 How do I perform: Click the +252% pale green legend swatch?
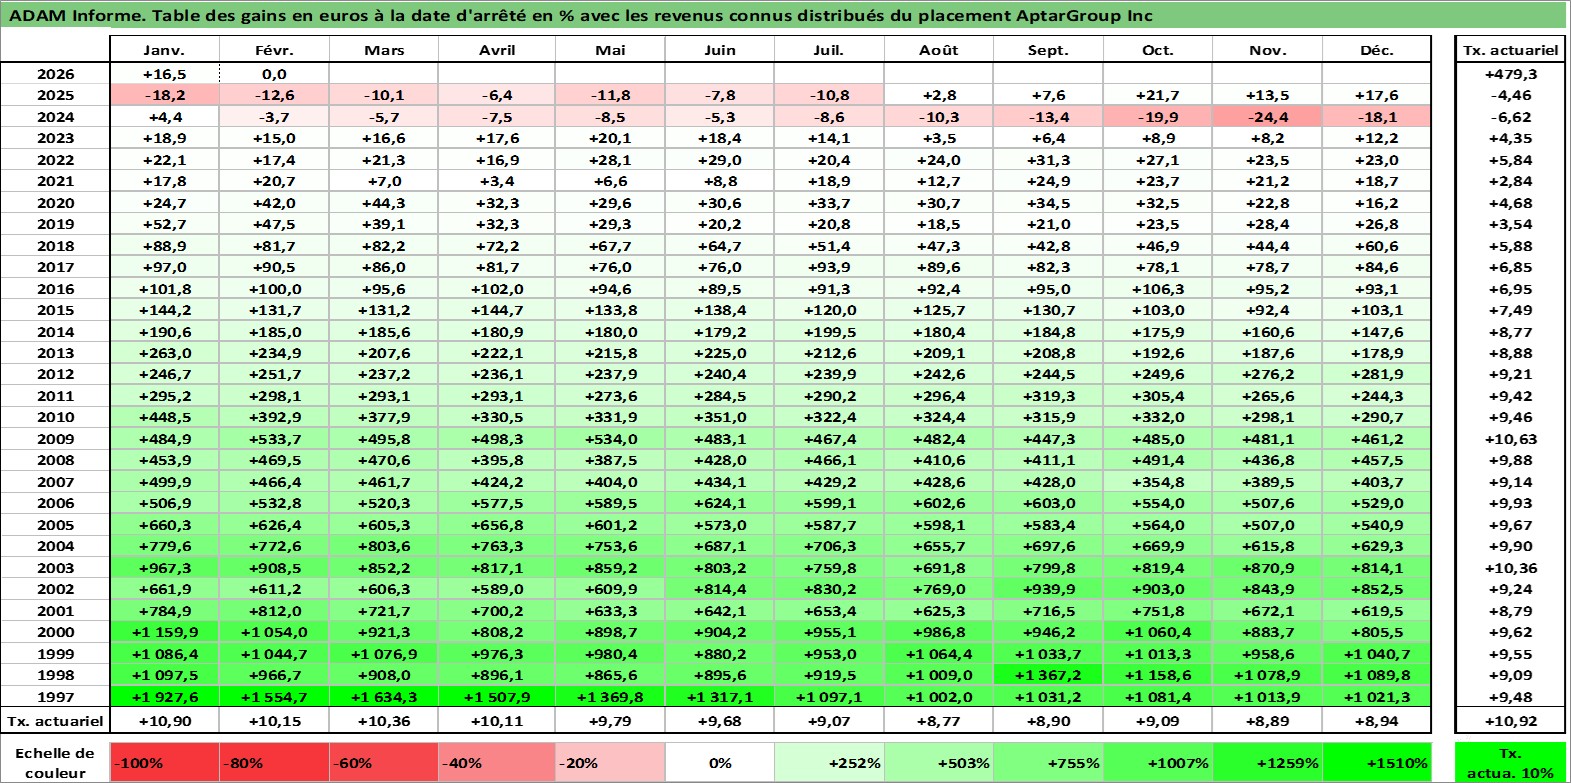[x=829, y=762]
